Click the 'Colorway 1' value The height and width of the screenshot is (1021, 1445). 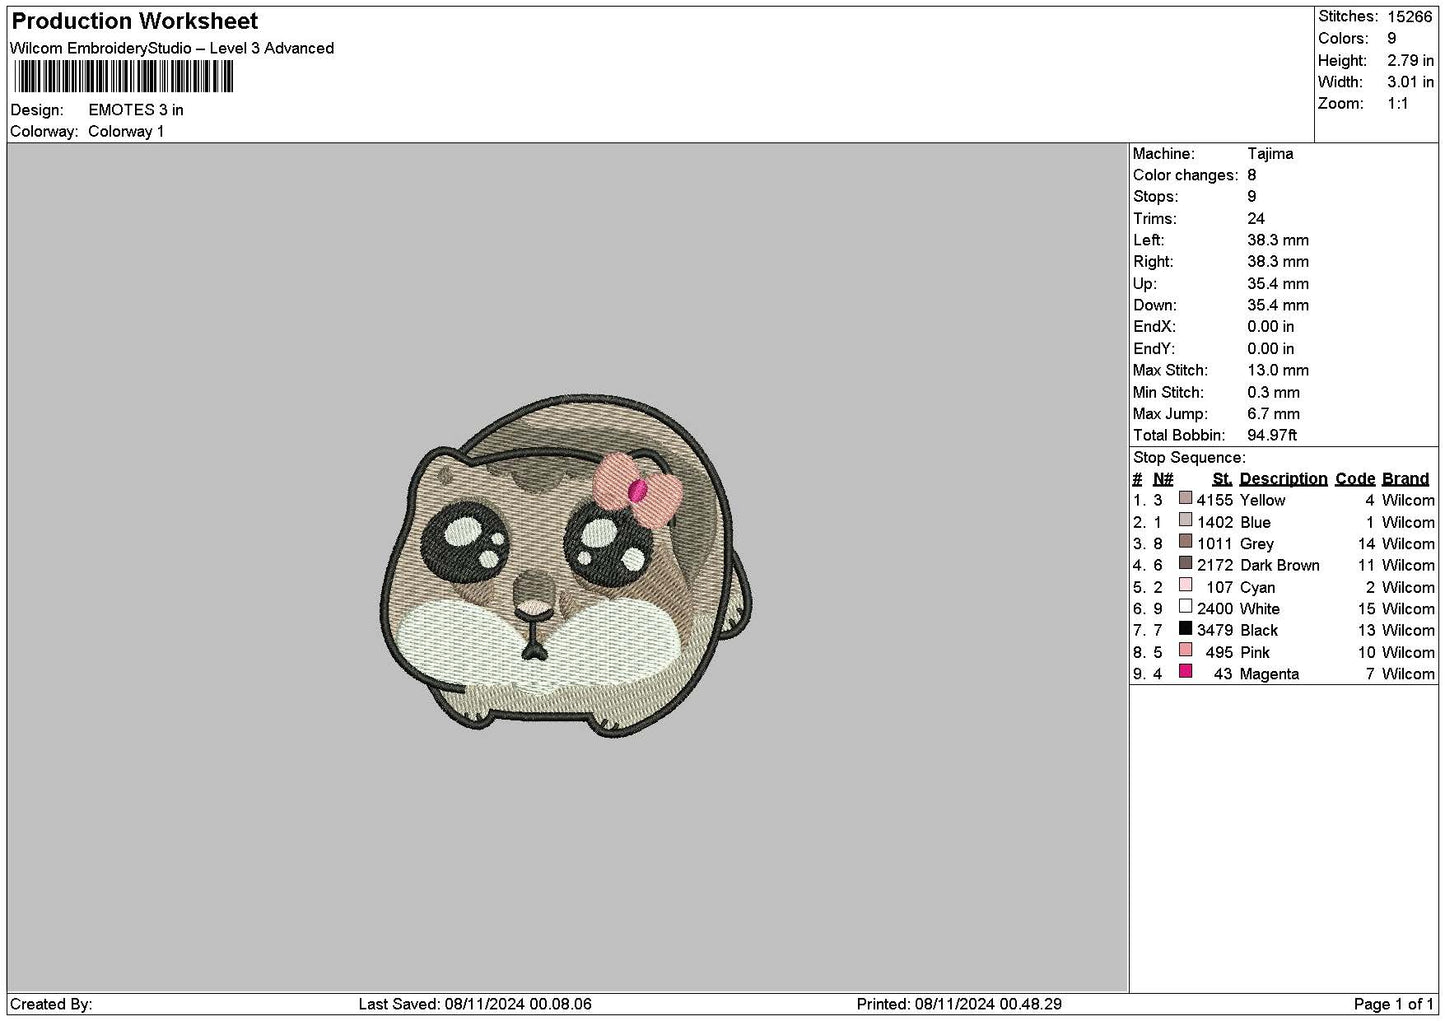pyautogui.click(x=126, y=132)
